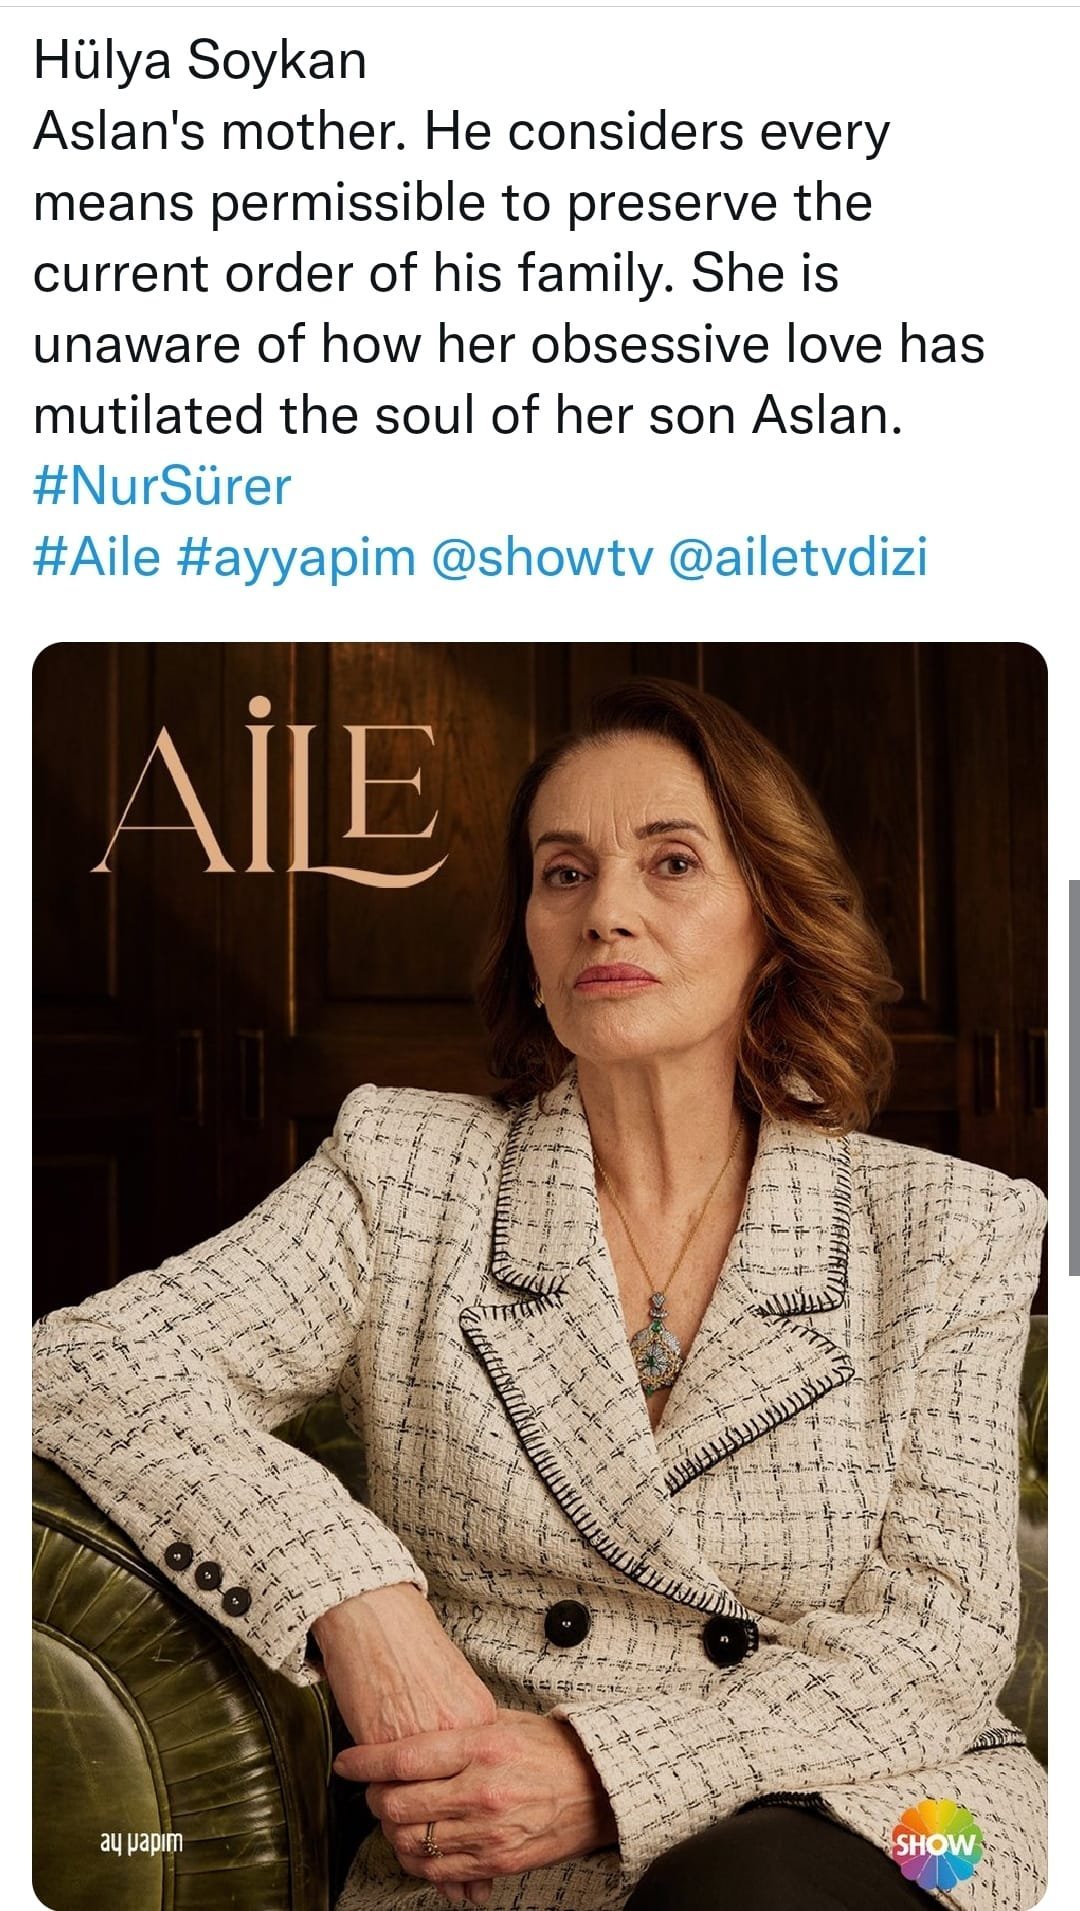
Task: Click the large black front jacket buttons
Action: (x=566, y=1622)
